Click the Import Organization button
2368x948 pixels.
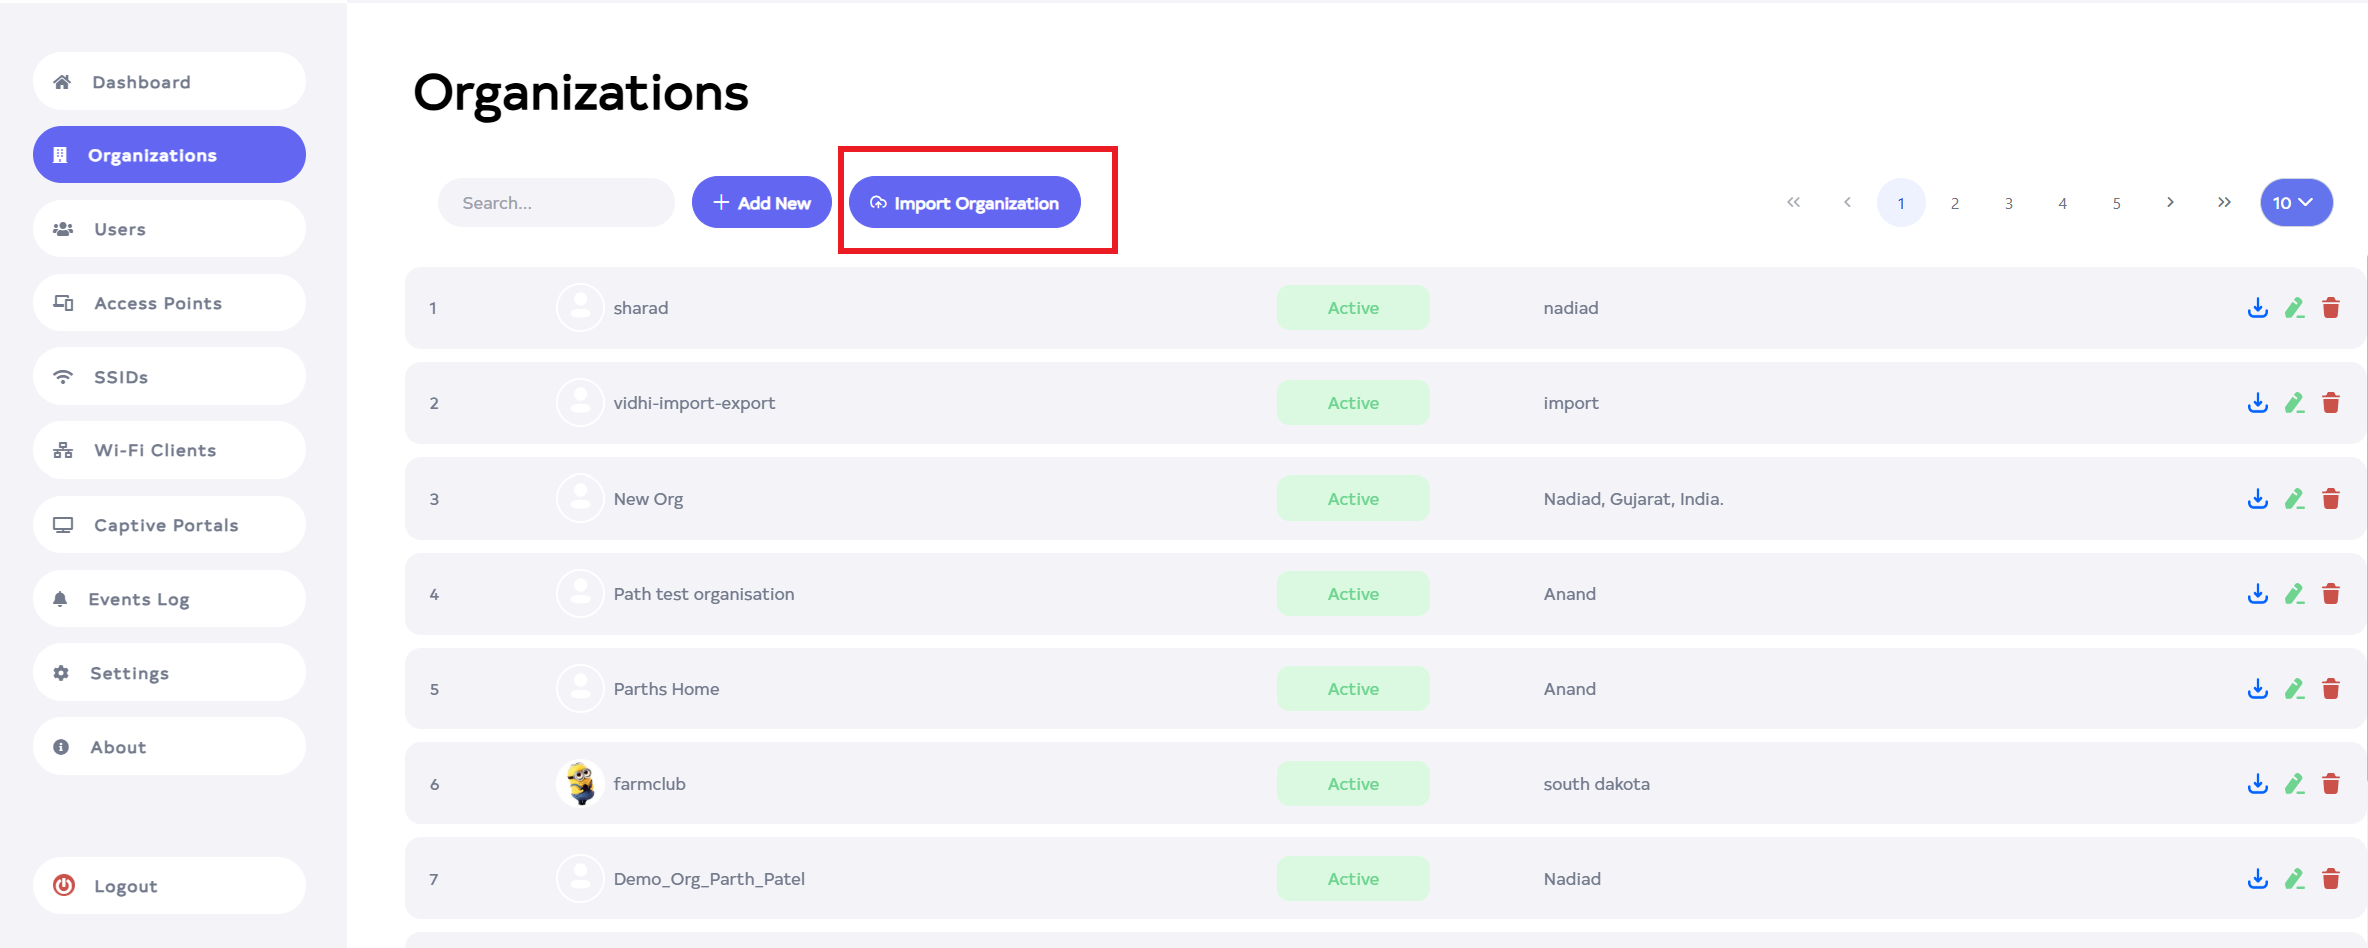click(964, 203)
